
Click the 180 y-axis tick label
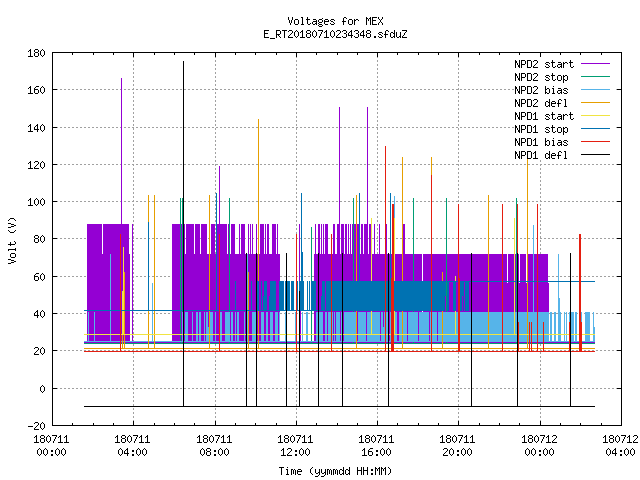click(x=36, y=53)
